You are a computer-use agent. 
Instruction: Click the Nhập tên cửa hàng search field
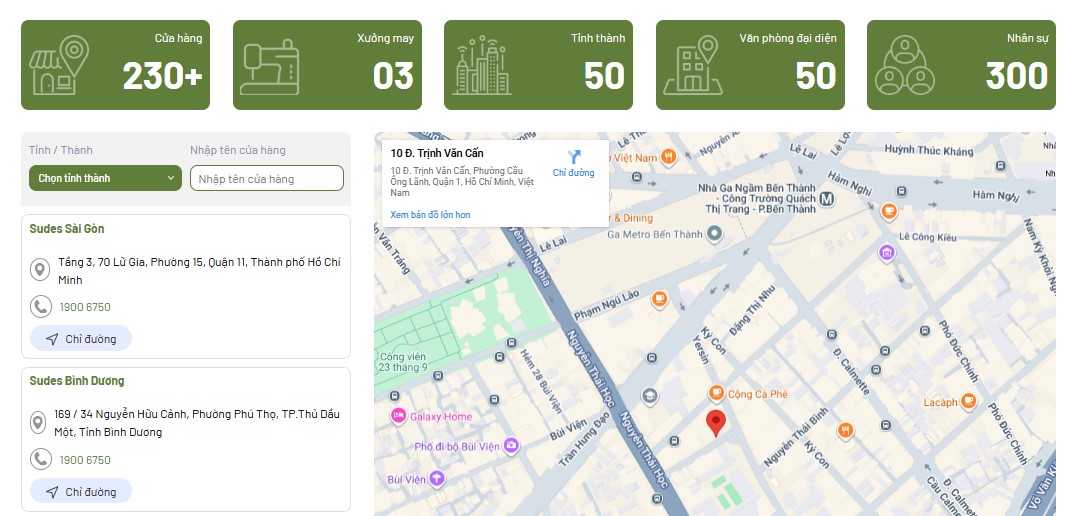267,178
